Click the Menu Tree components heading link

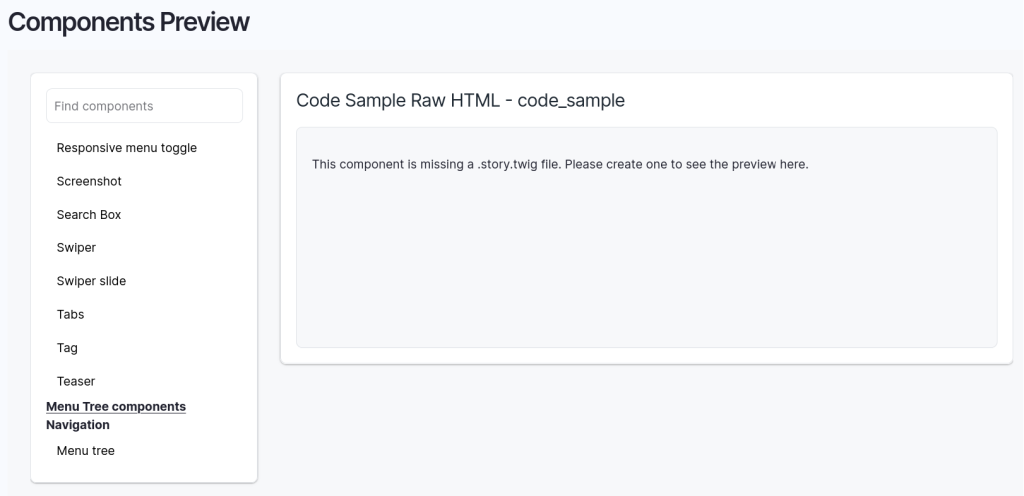coord(116,407)
